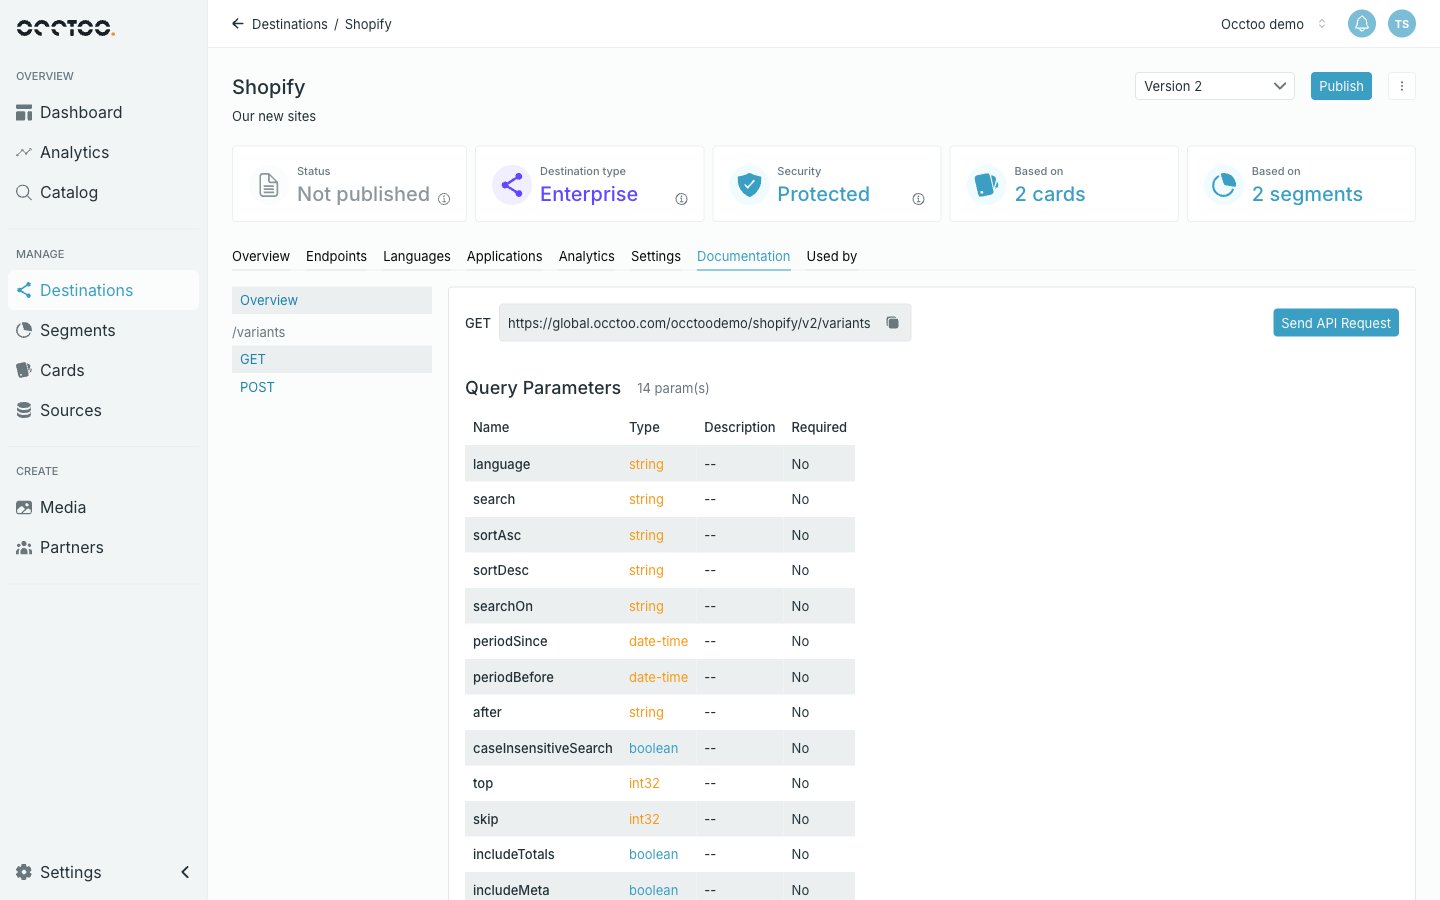Switch to the Overview tab
Viewport: 1440px width, 900px height.
coord(261,257)
